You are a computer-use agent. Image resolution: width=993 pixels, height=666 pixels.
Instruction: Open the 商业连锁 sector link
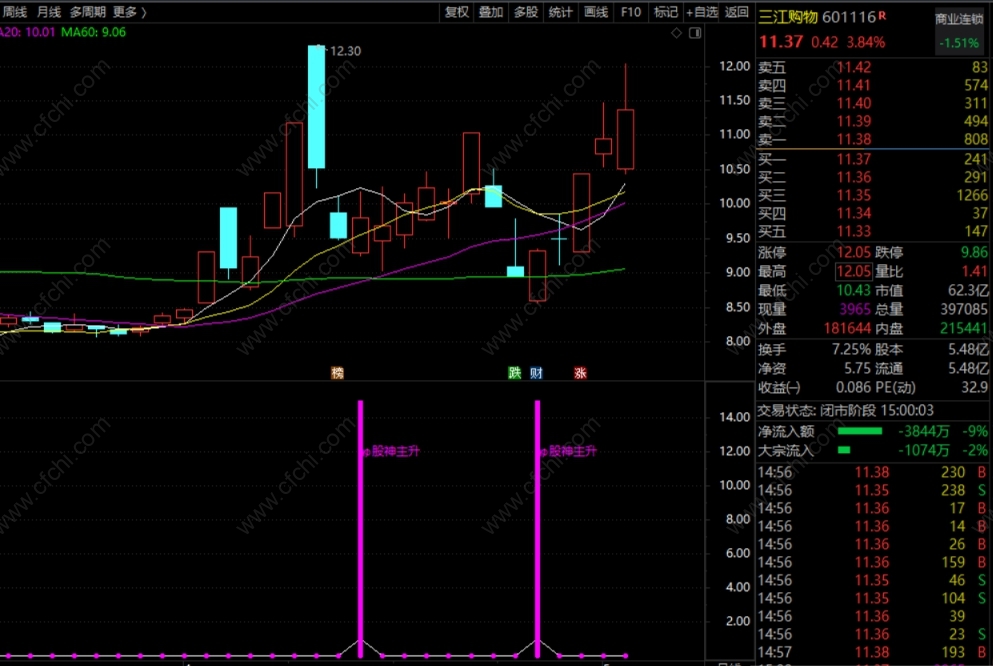[959, 19]
